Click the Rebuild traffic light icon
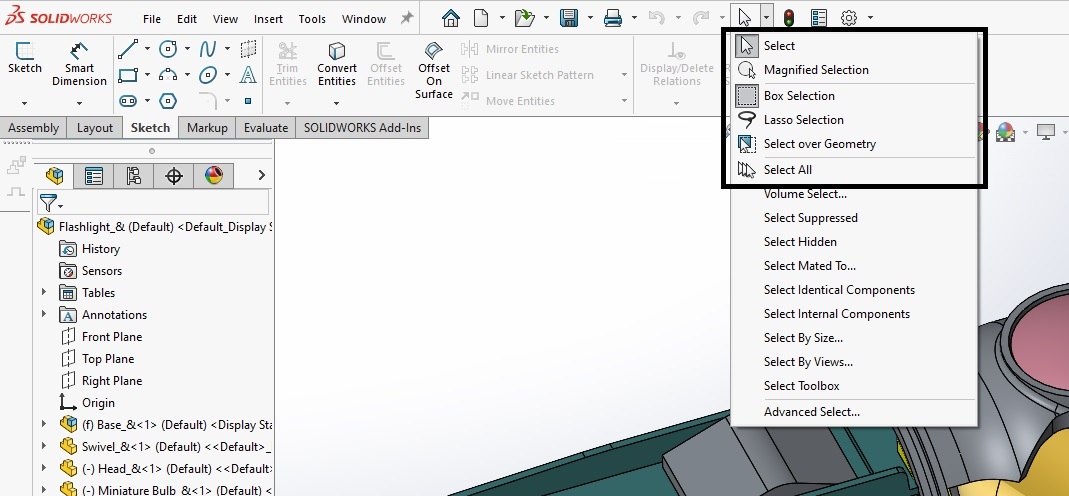Screen dimensions: 1069x496 pyautogui.click(x=789, y=18)
